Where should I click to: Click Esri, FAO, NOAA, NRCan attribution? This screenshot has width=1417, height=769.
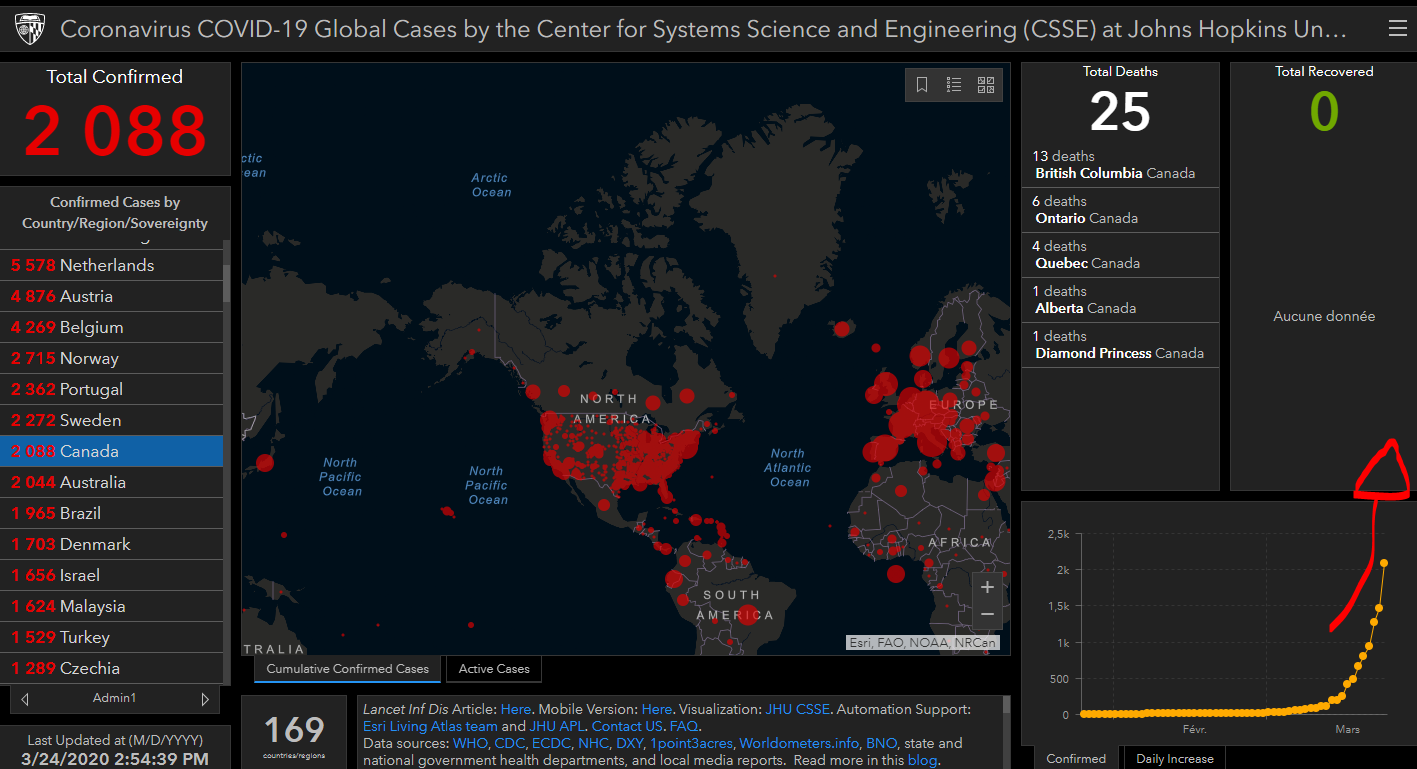(x=922, y=642)
